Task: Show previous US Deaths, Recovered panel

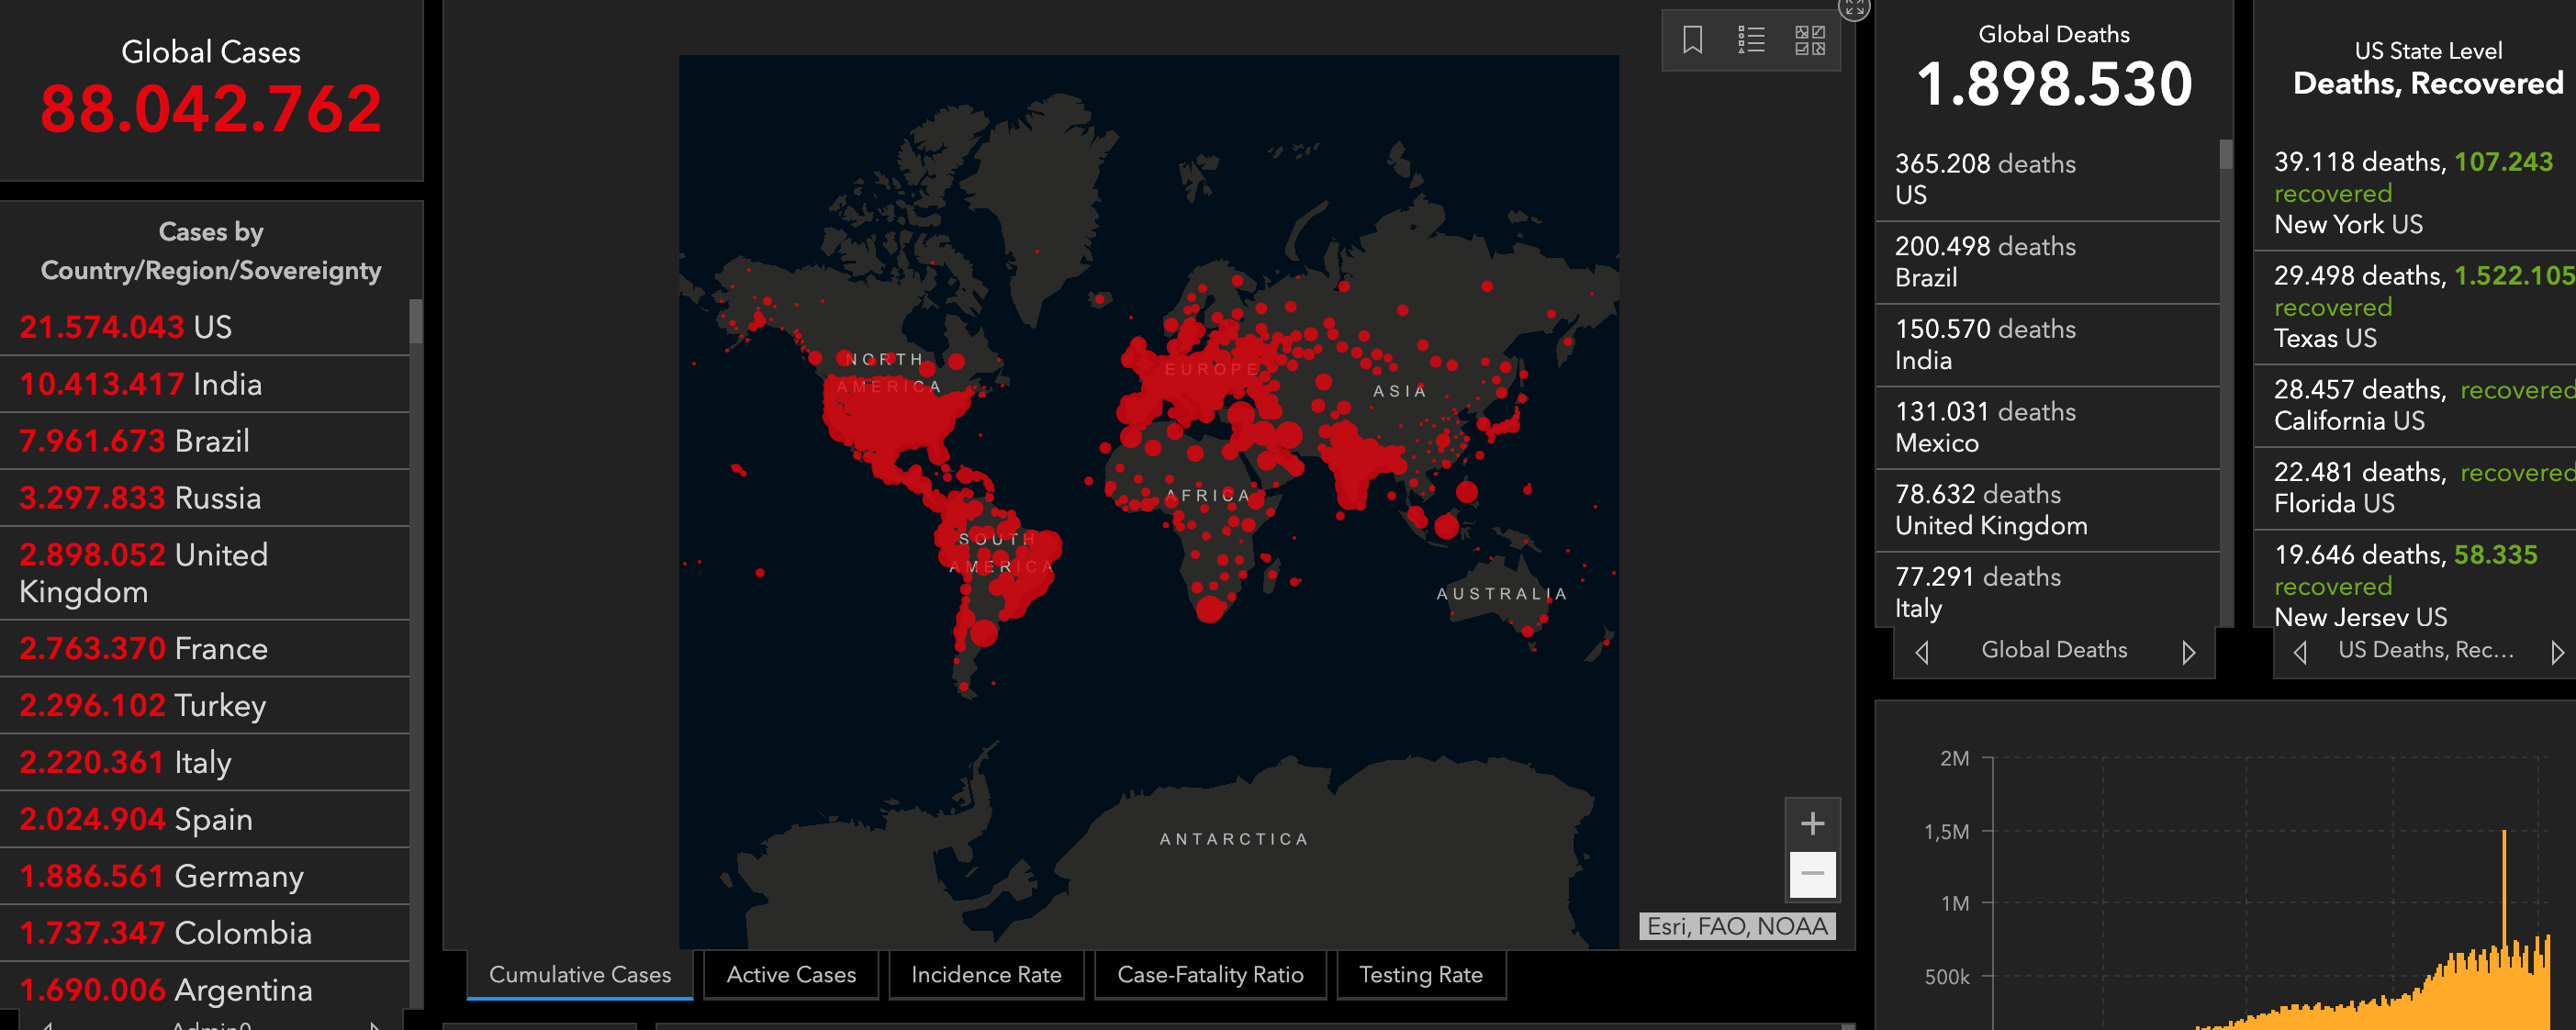Action: click(2300, 652)
